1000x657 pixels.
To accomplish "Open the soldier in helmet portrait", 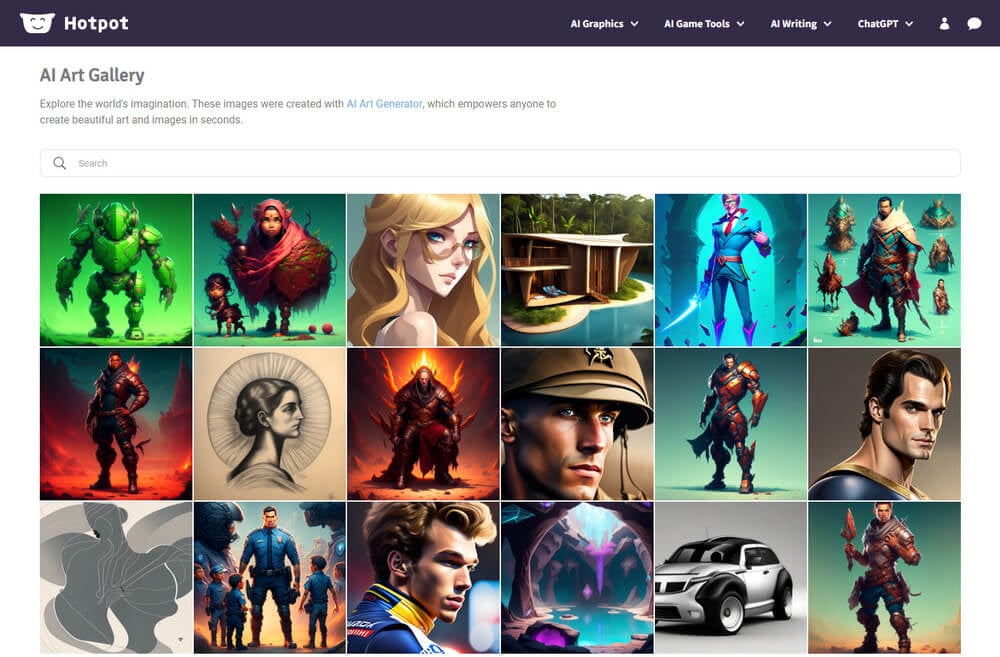I will point(577,424).
